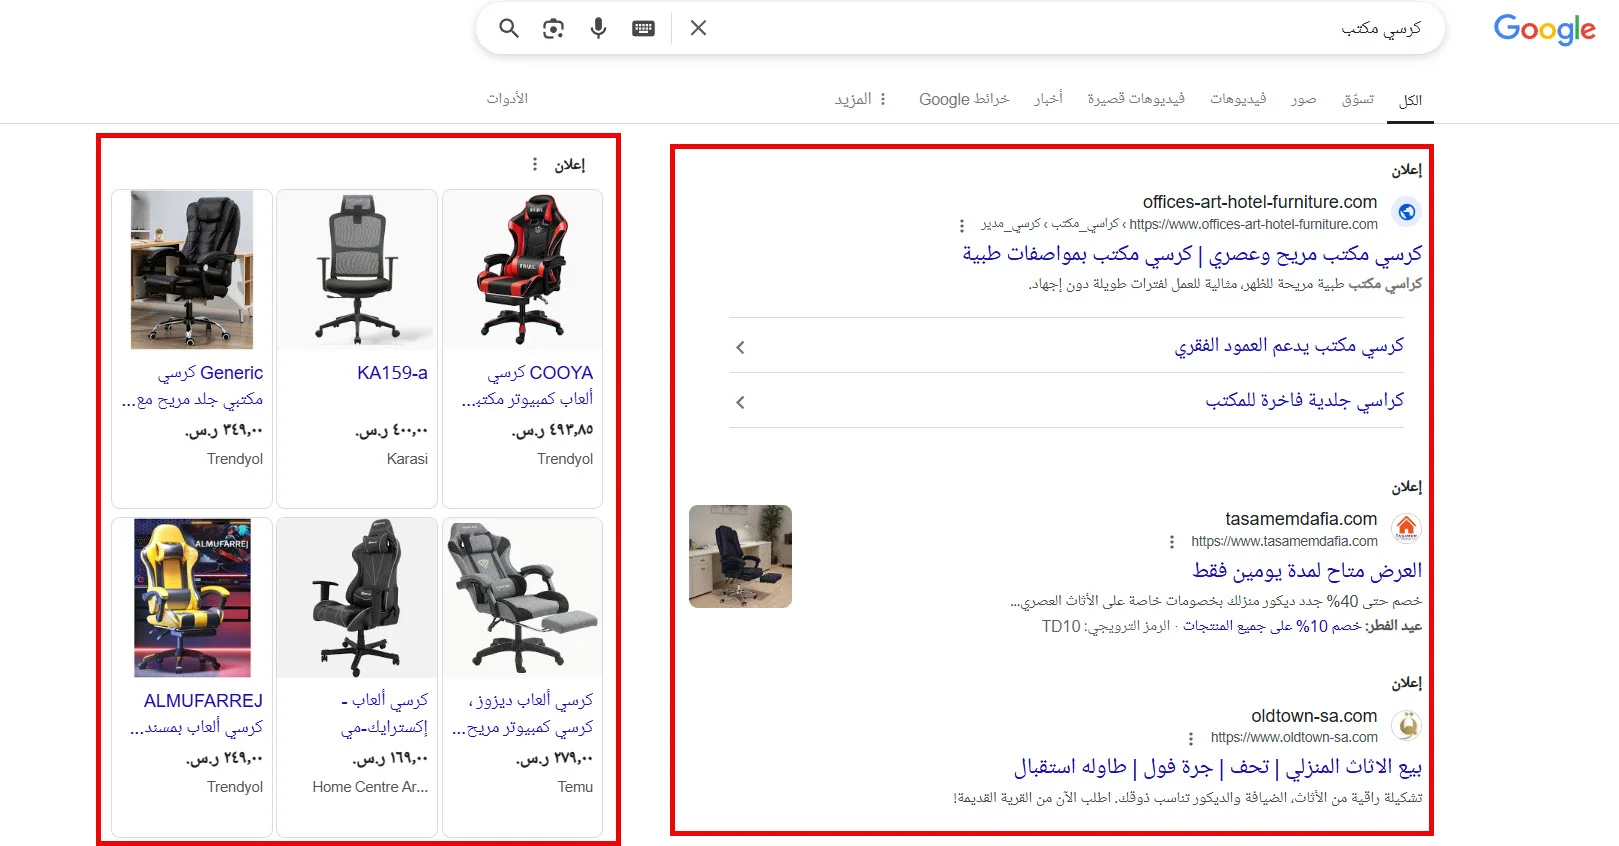Open Generic black leather chair image
Image resolution: width=1619 pixels, height=846 pixels.
tap(192, 270)
